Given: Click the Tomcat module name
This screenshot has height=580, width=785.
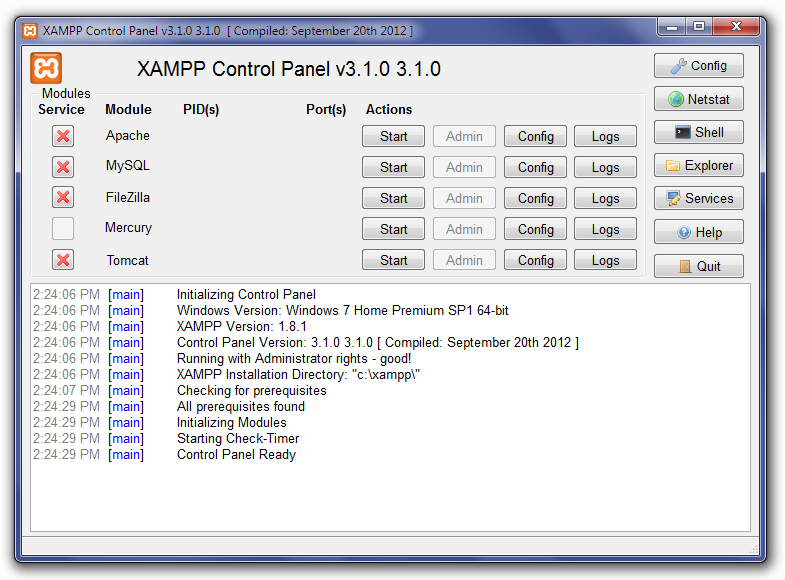Looking at the screenshot, I should [x=128, y=260].
